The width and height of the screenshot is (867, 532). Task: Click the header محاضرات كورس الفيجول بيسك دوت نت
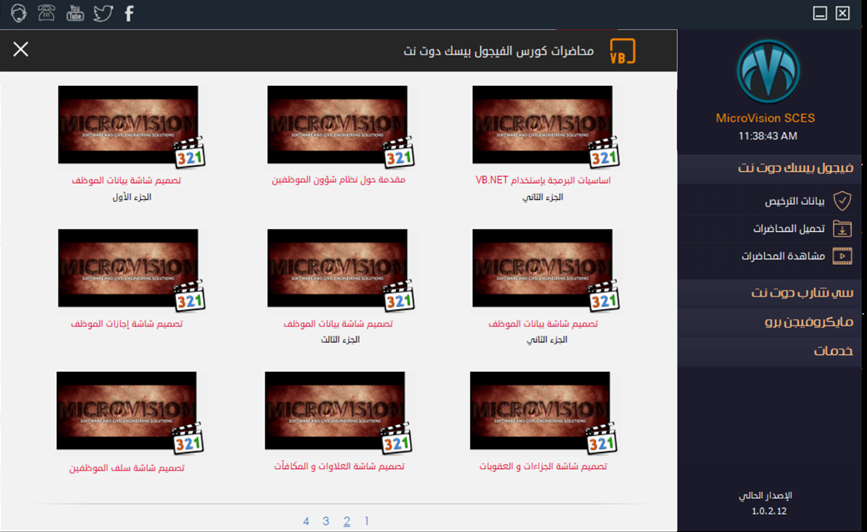coord(499,51)
